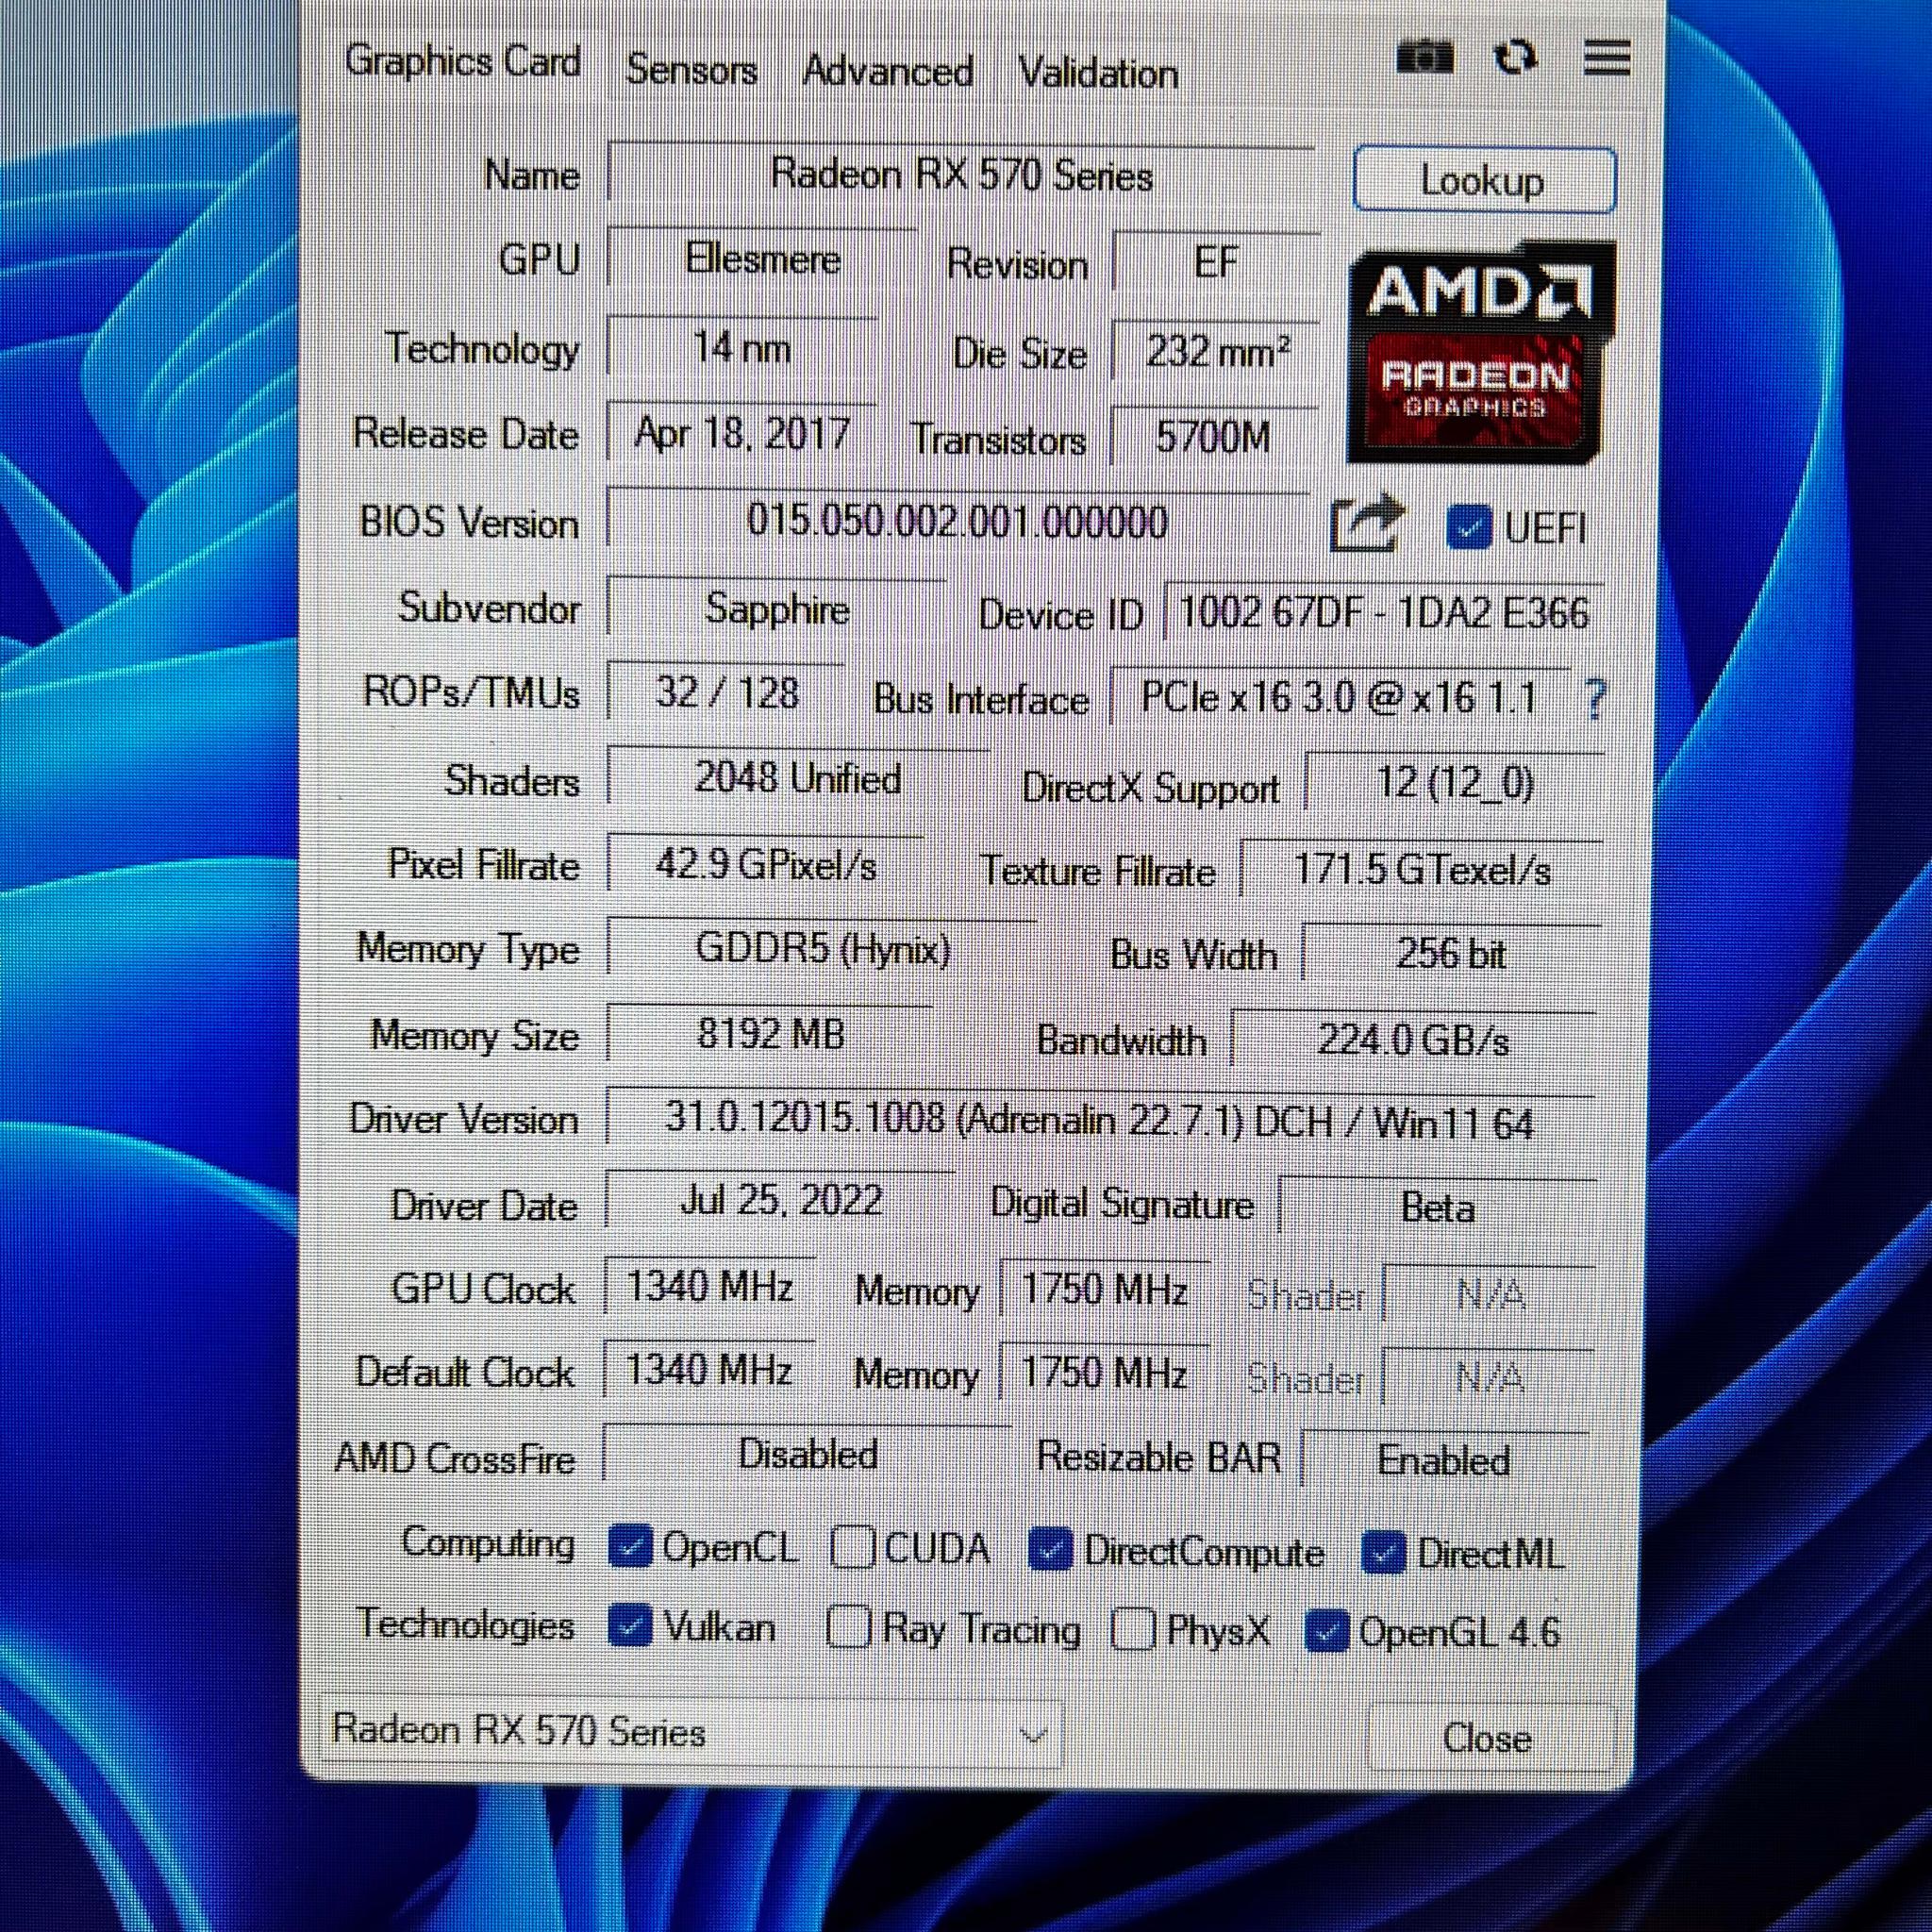Open the hamburger menu icon
This screenshot has width=1932, height=1932.
click(x=1607, y=58)
